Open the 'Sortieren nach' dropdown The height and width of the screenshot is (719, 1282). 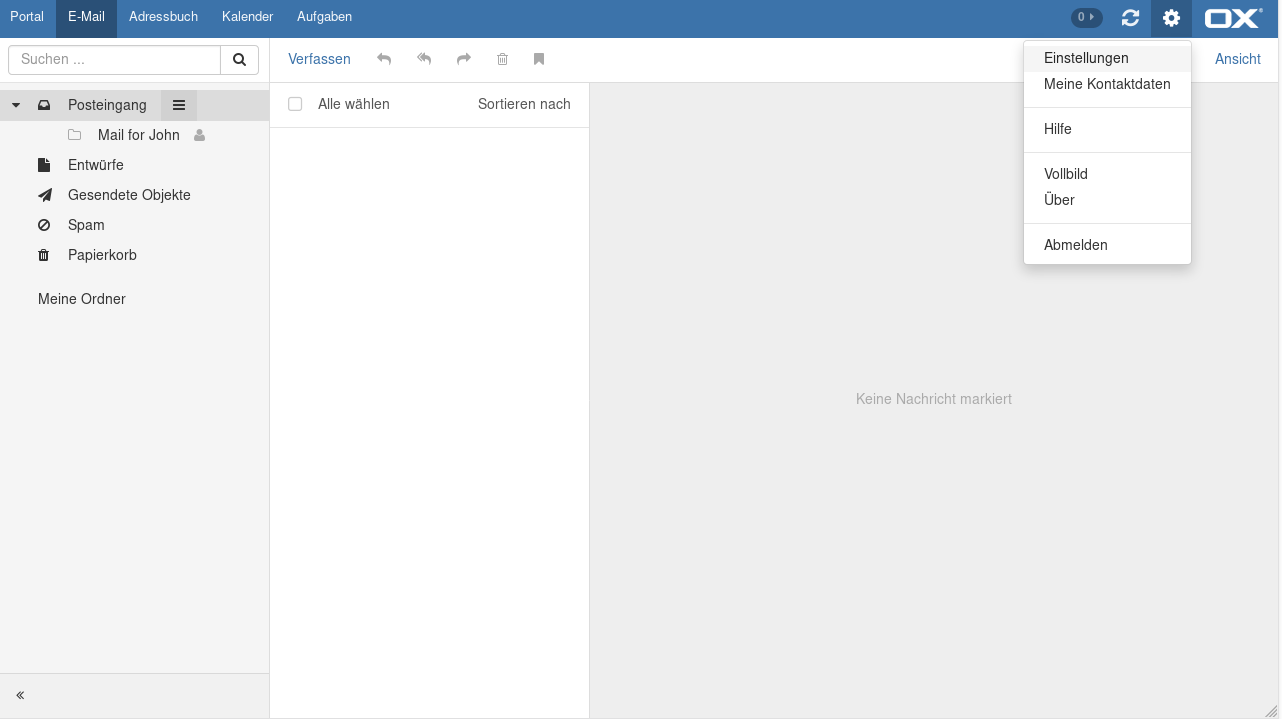[524, 104]
